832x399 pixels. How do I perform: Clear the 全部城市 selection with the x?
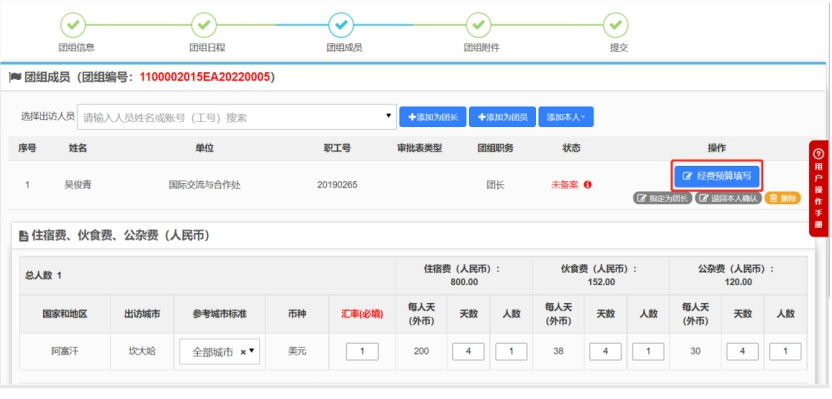click(x=243, y=352)
